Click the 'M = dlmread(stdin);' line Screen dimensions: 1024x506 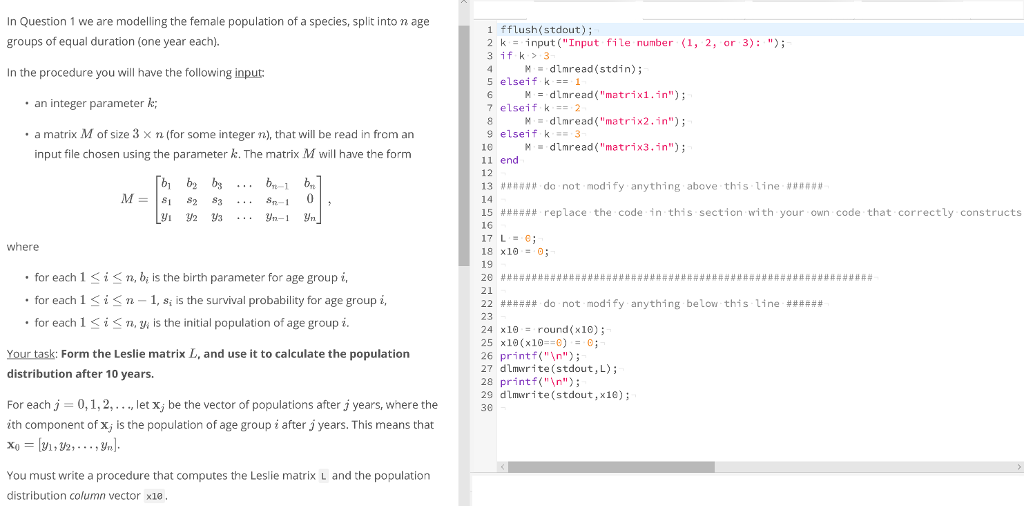click(x=584, y=69)
